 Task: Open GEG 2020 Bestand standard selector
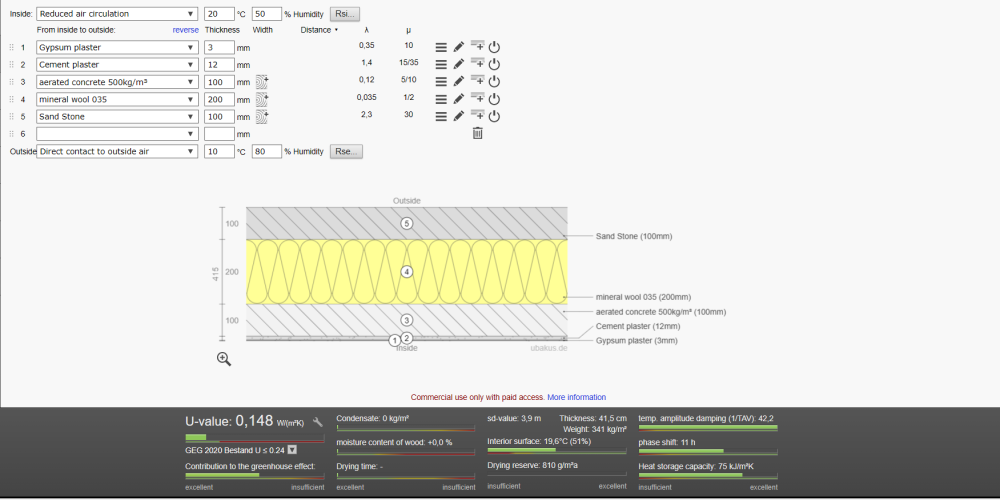pos(292,449)
